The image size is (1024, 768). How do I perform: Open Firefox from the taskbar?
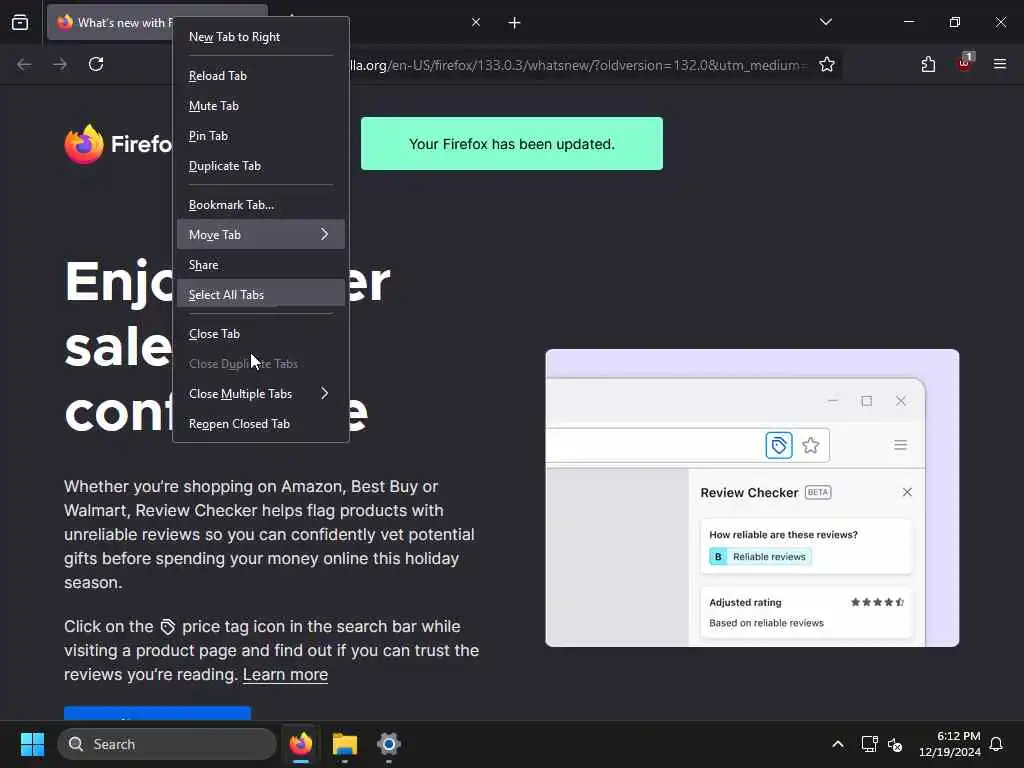[x=301, y=744]
